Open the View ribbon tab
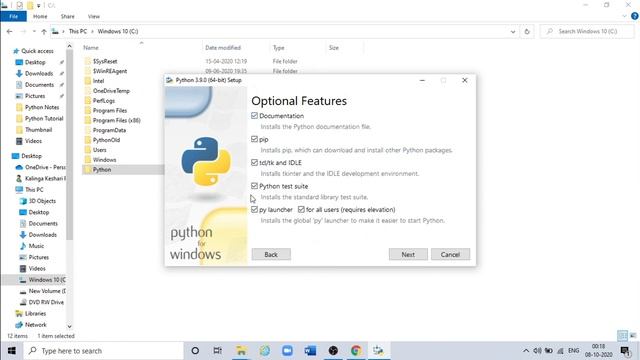 click(93, 16)
